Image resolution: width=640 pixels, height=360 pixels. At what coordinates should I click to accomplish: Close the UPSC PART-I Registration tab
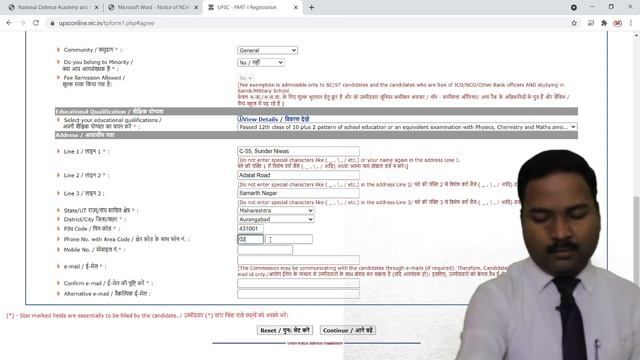(296, 7)
